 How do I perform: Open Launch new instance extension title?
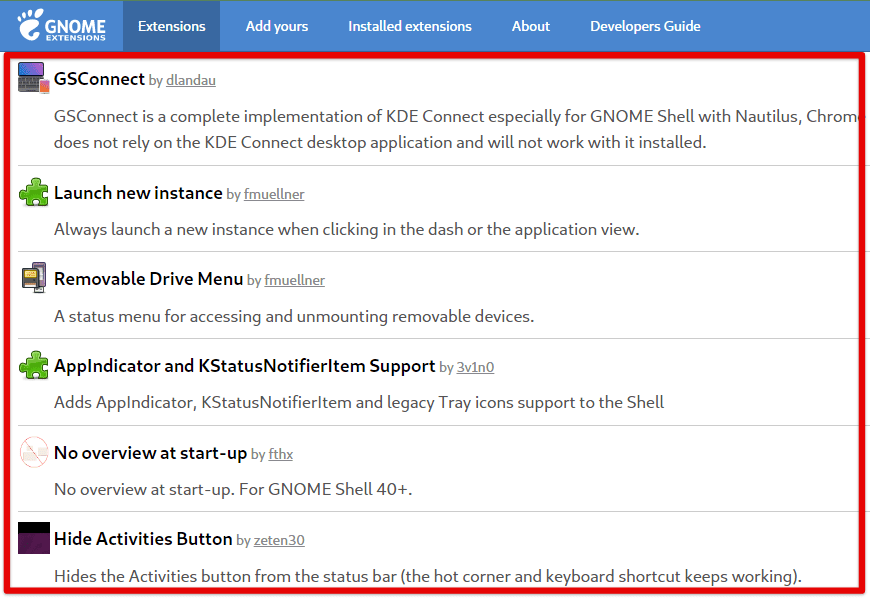138,193
